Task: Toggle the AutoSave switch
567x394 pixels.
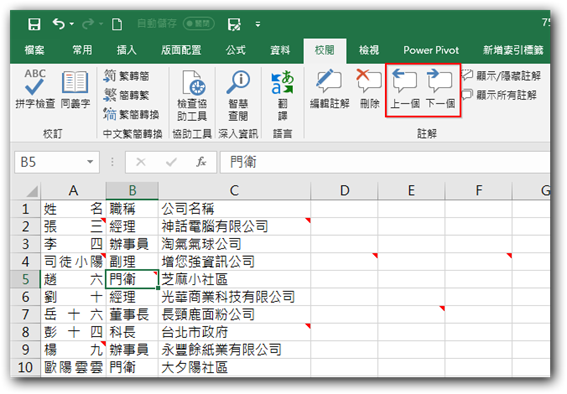Action: pos(199,24)
